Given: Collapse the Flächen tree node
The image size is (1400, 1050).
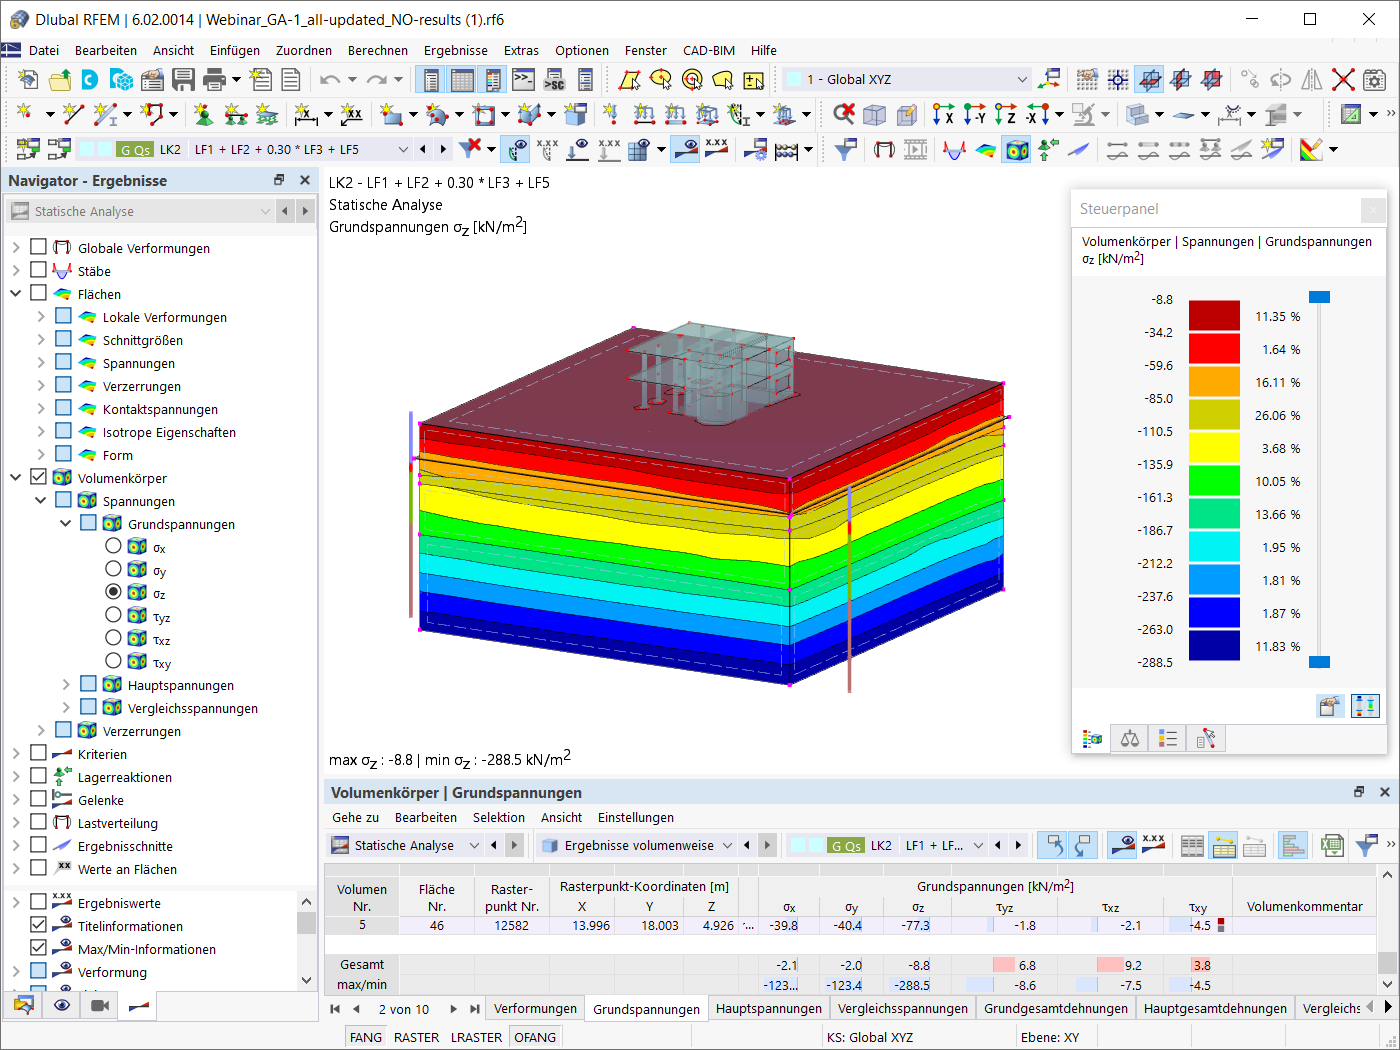Looking at the screenshot, I should 16,293.
